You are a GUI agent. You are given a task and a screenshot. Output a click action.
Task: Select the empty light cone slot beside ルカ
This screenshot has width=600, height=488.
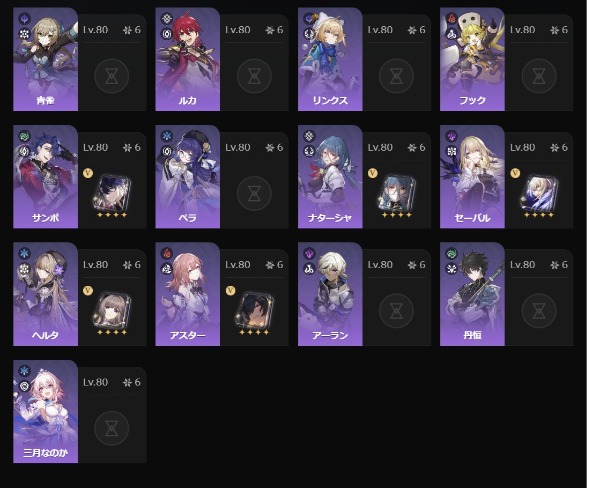(x=254, y=76)
